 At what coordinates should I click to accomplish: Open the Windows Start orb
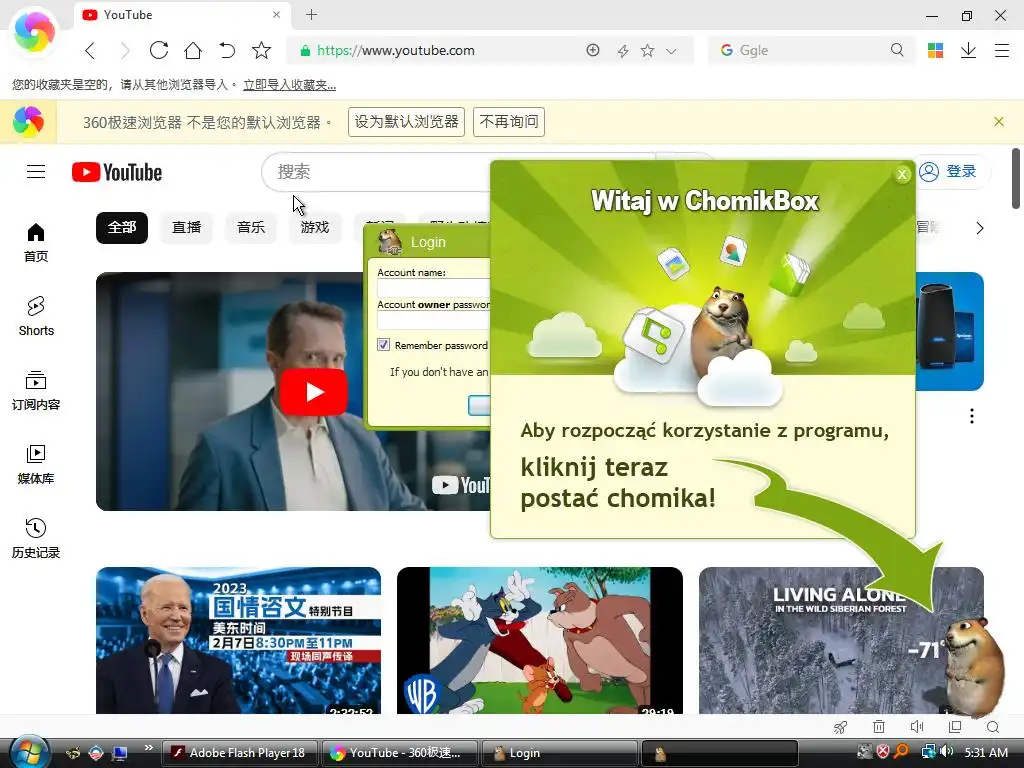pyautogui.click(x=29, y=752)
